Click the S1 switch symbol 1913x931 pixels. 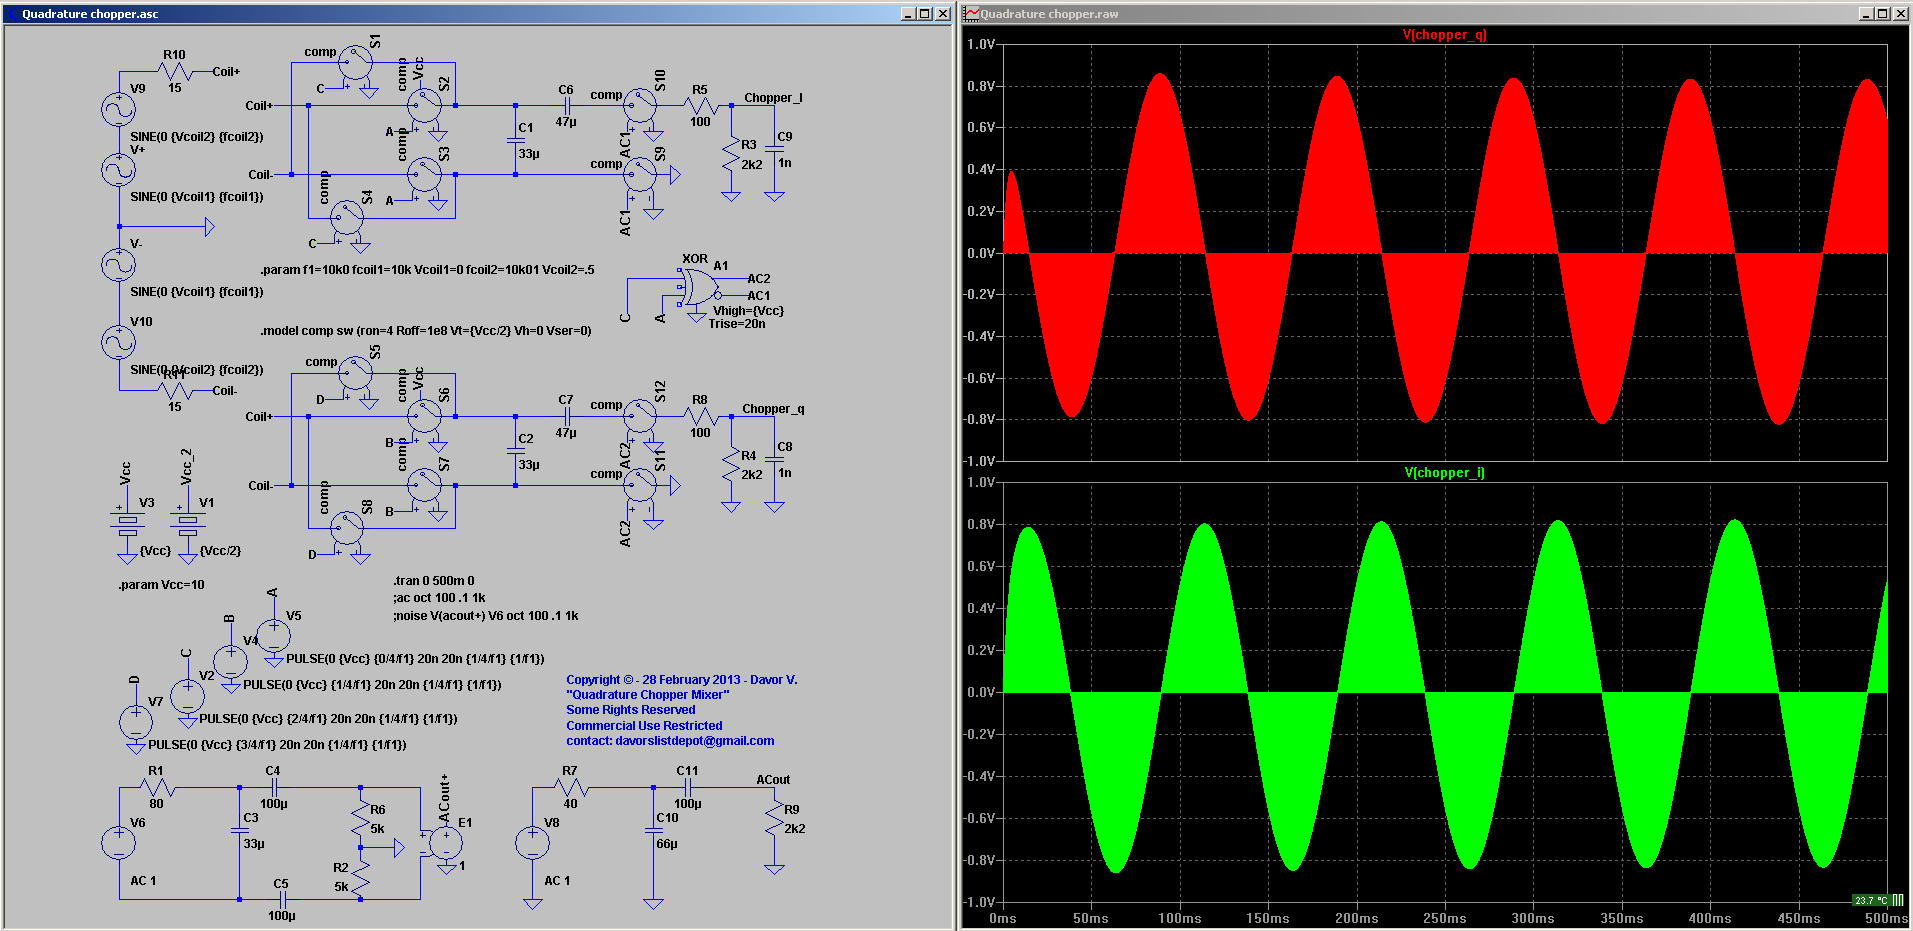355,62
